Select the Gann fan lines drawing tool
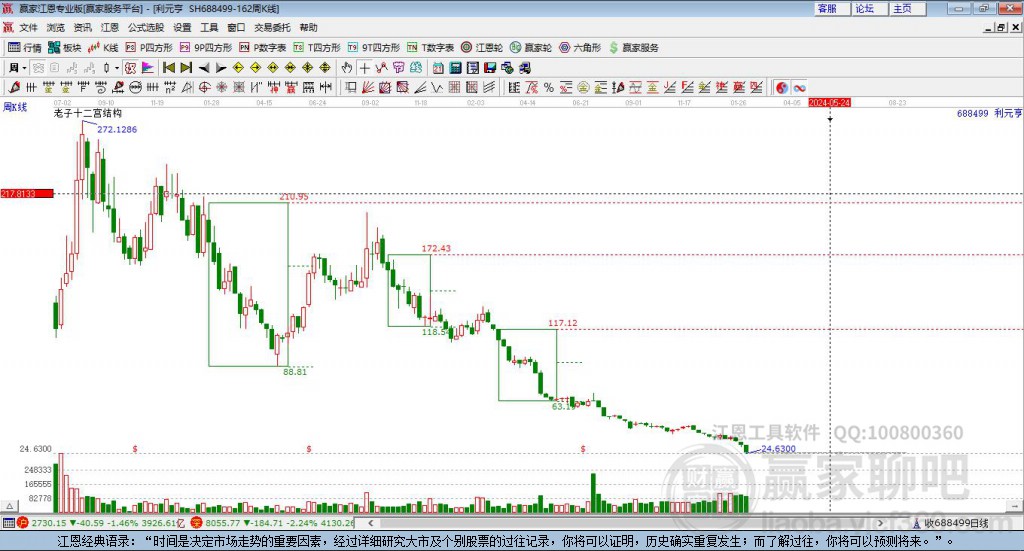 (x=368, y=87)
